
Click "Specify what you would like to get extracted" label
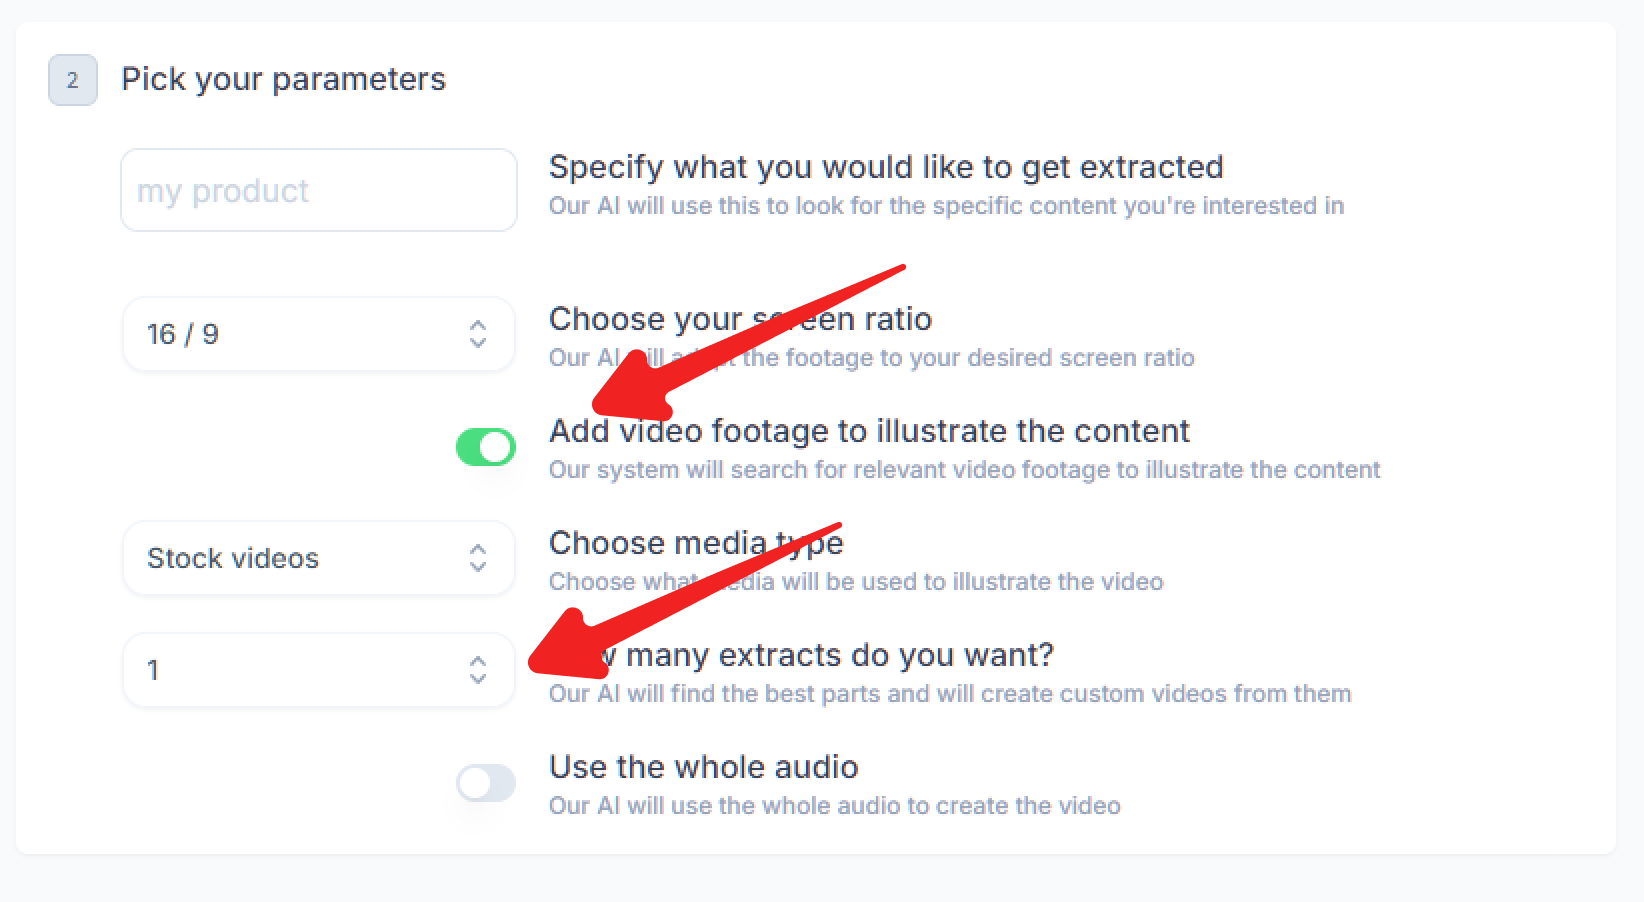[885, 167]
